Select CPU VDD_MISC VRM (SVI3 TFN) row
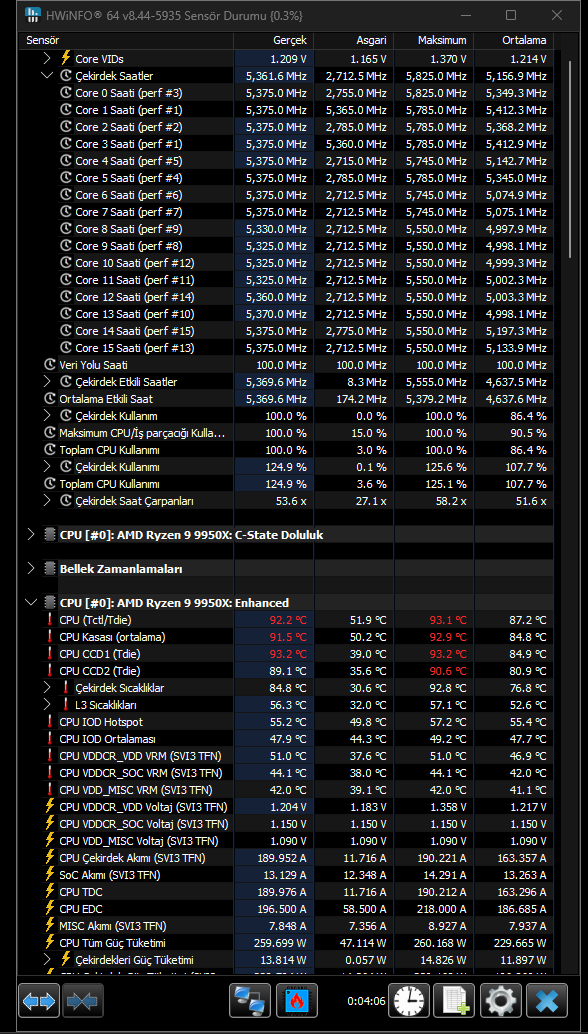 point(288,790)
